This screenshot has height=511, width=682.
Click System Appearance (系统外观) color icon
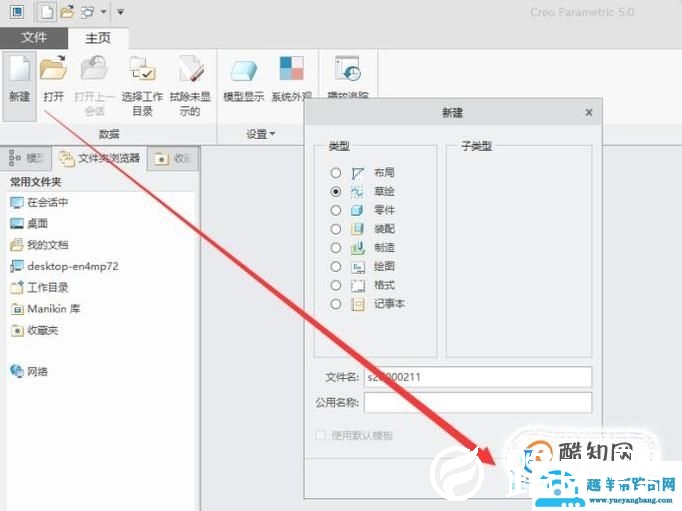coord(291,68)
